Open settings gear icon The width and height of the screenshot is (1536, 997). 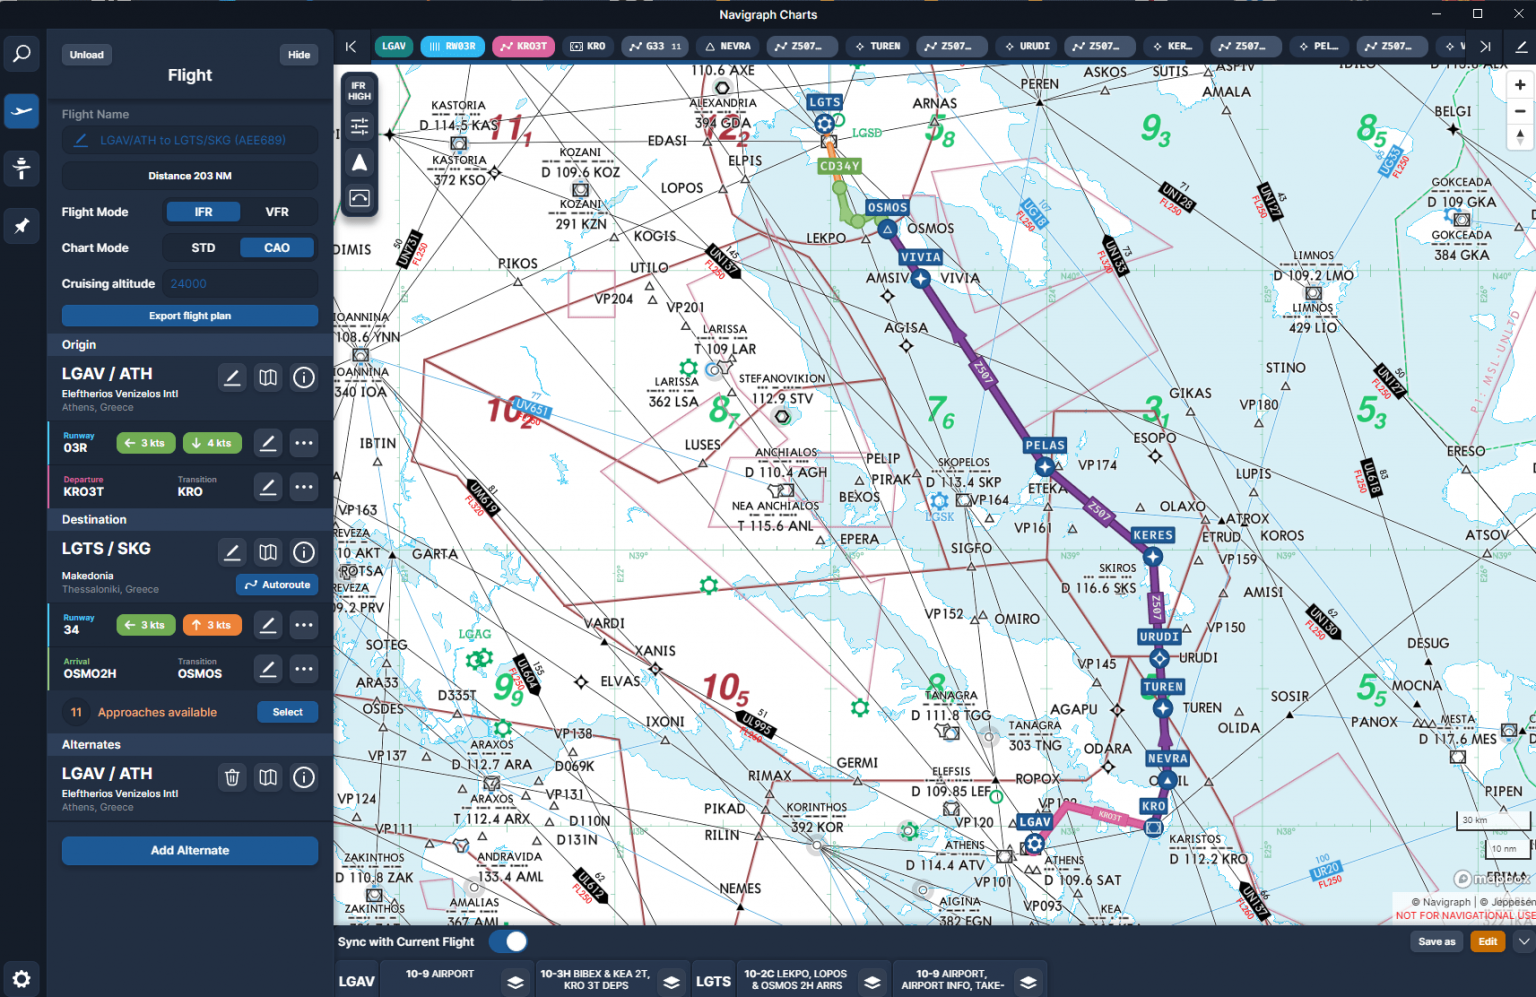[x=21, y=979]
